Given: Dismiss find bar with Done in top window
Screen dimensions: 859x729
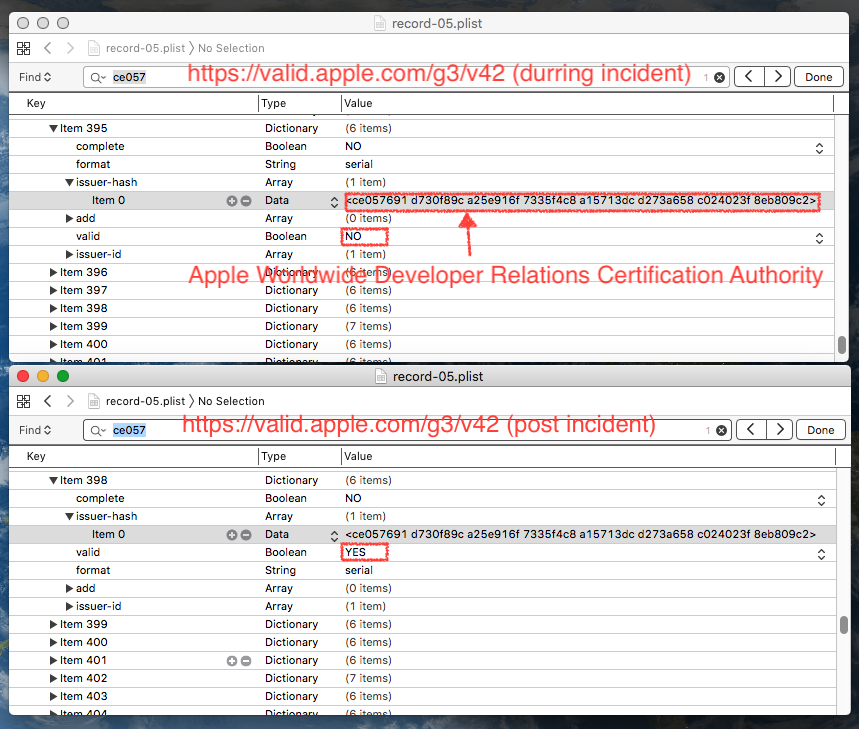Looking at the screenshot, I should click(818, 77).
